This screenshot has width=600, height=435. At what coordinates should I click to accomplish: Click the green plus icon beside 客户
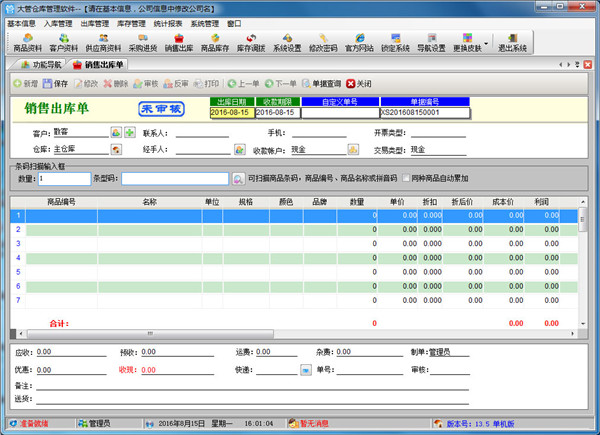pos(130,133)
